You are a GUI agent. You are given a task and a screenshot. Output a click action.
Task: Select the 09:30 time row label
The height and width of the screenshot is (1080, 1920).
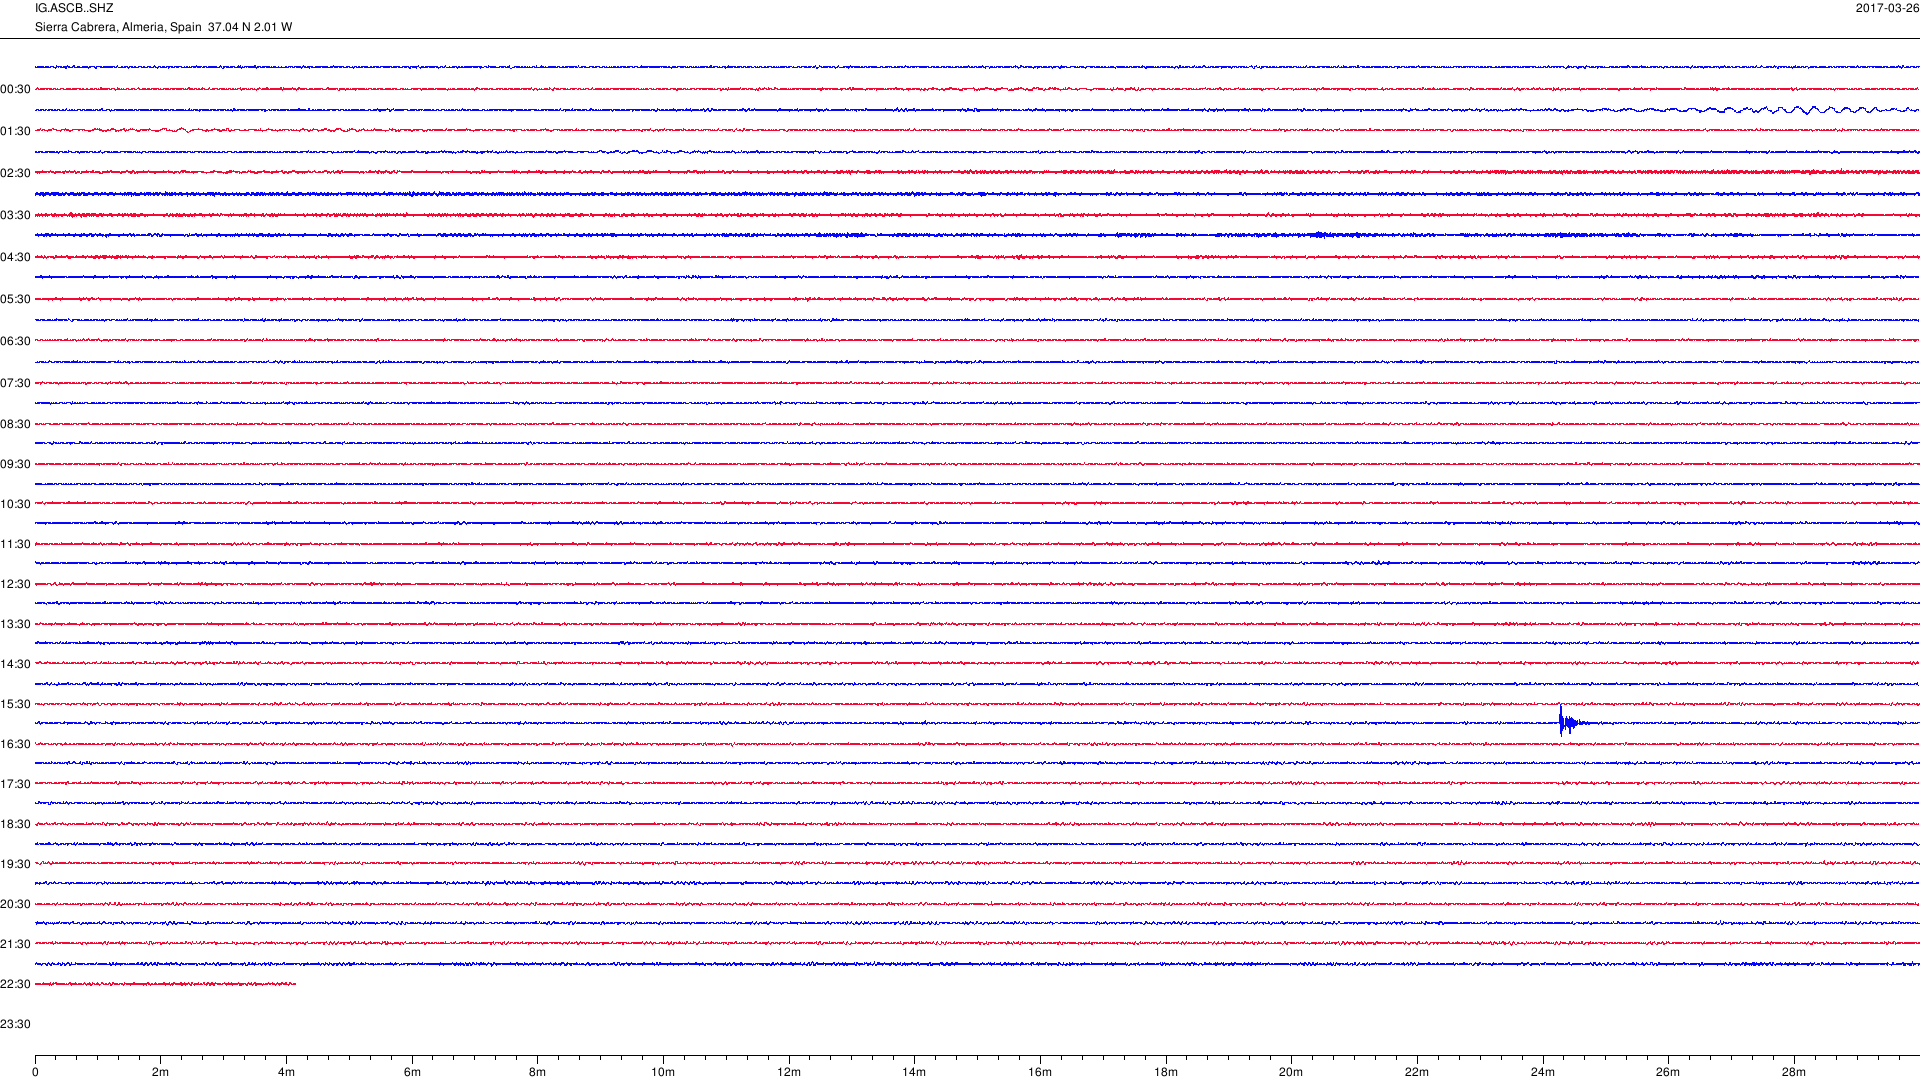click(15, 465)
